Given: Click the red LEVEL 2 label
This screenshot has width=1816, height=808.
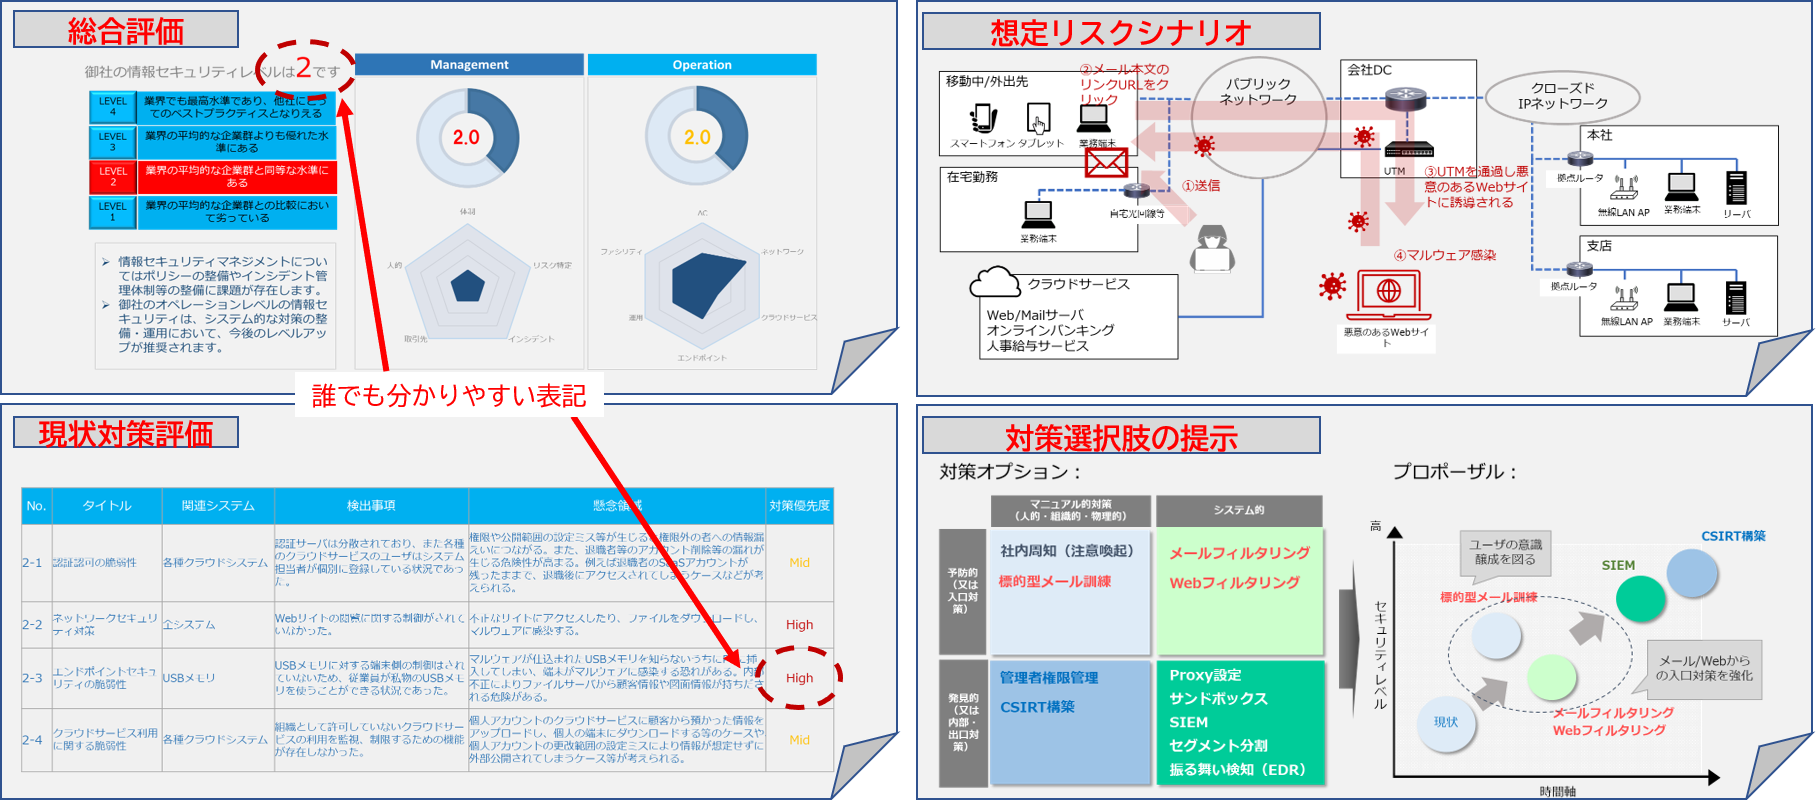Looking at the screenshot, I should tap(113, 177).
